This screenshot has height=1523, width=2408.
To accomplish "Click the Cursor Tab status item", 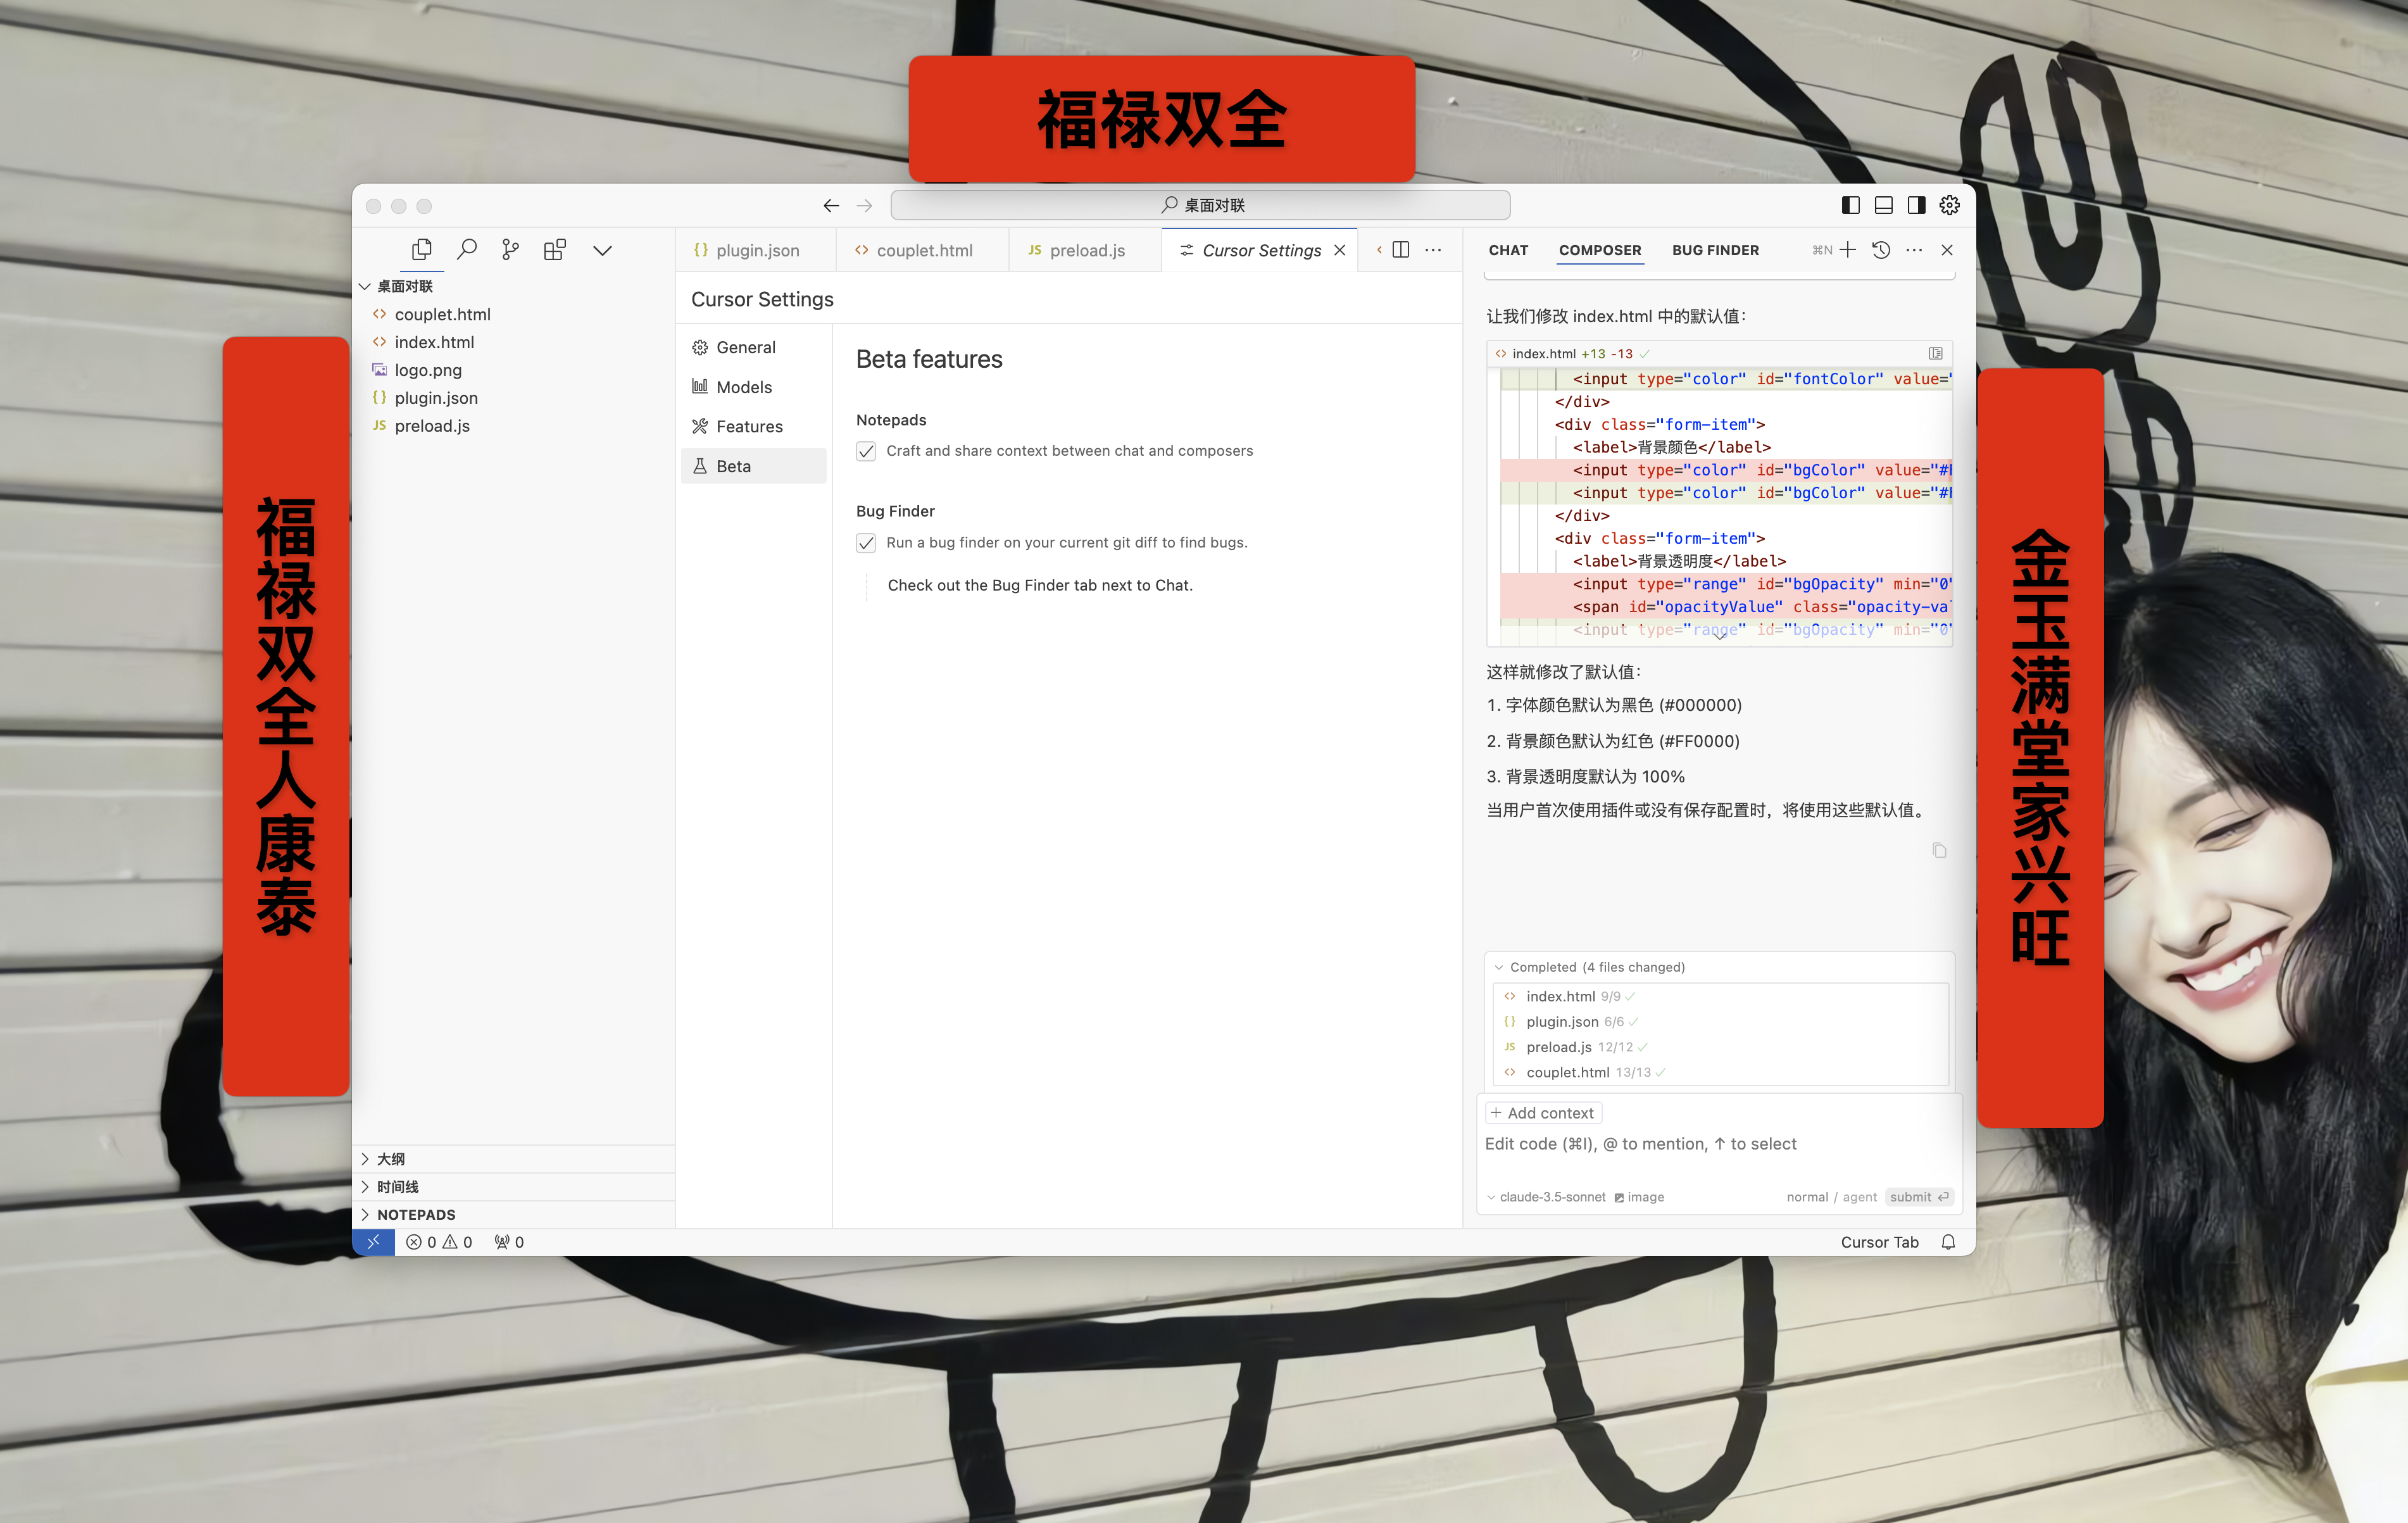I will pyautogui.click(x=1879, y=1242).
